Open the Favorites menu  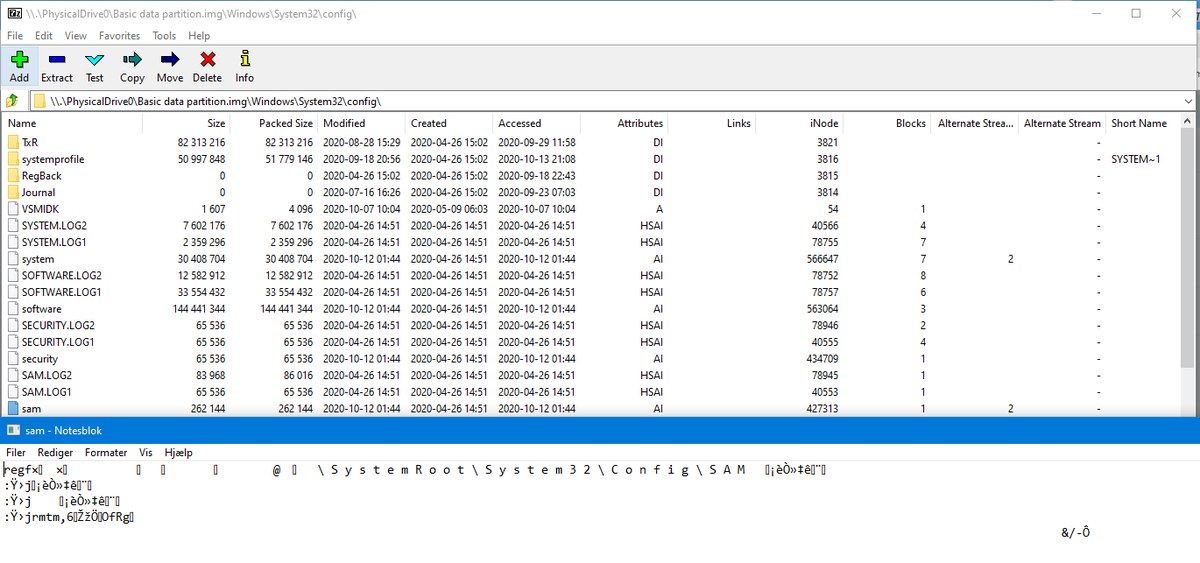click(120, 35)
